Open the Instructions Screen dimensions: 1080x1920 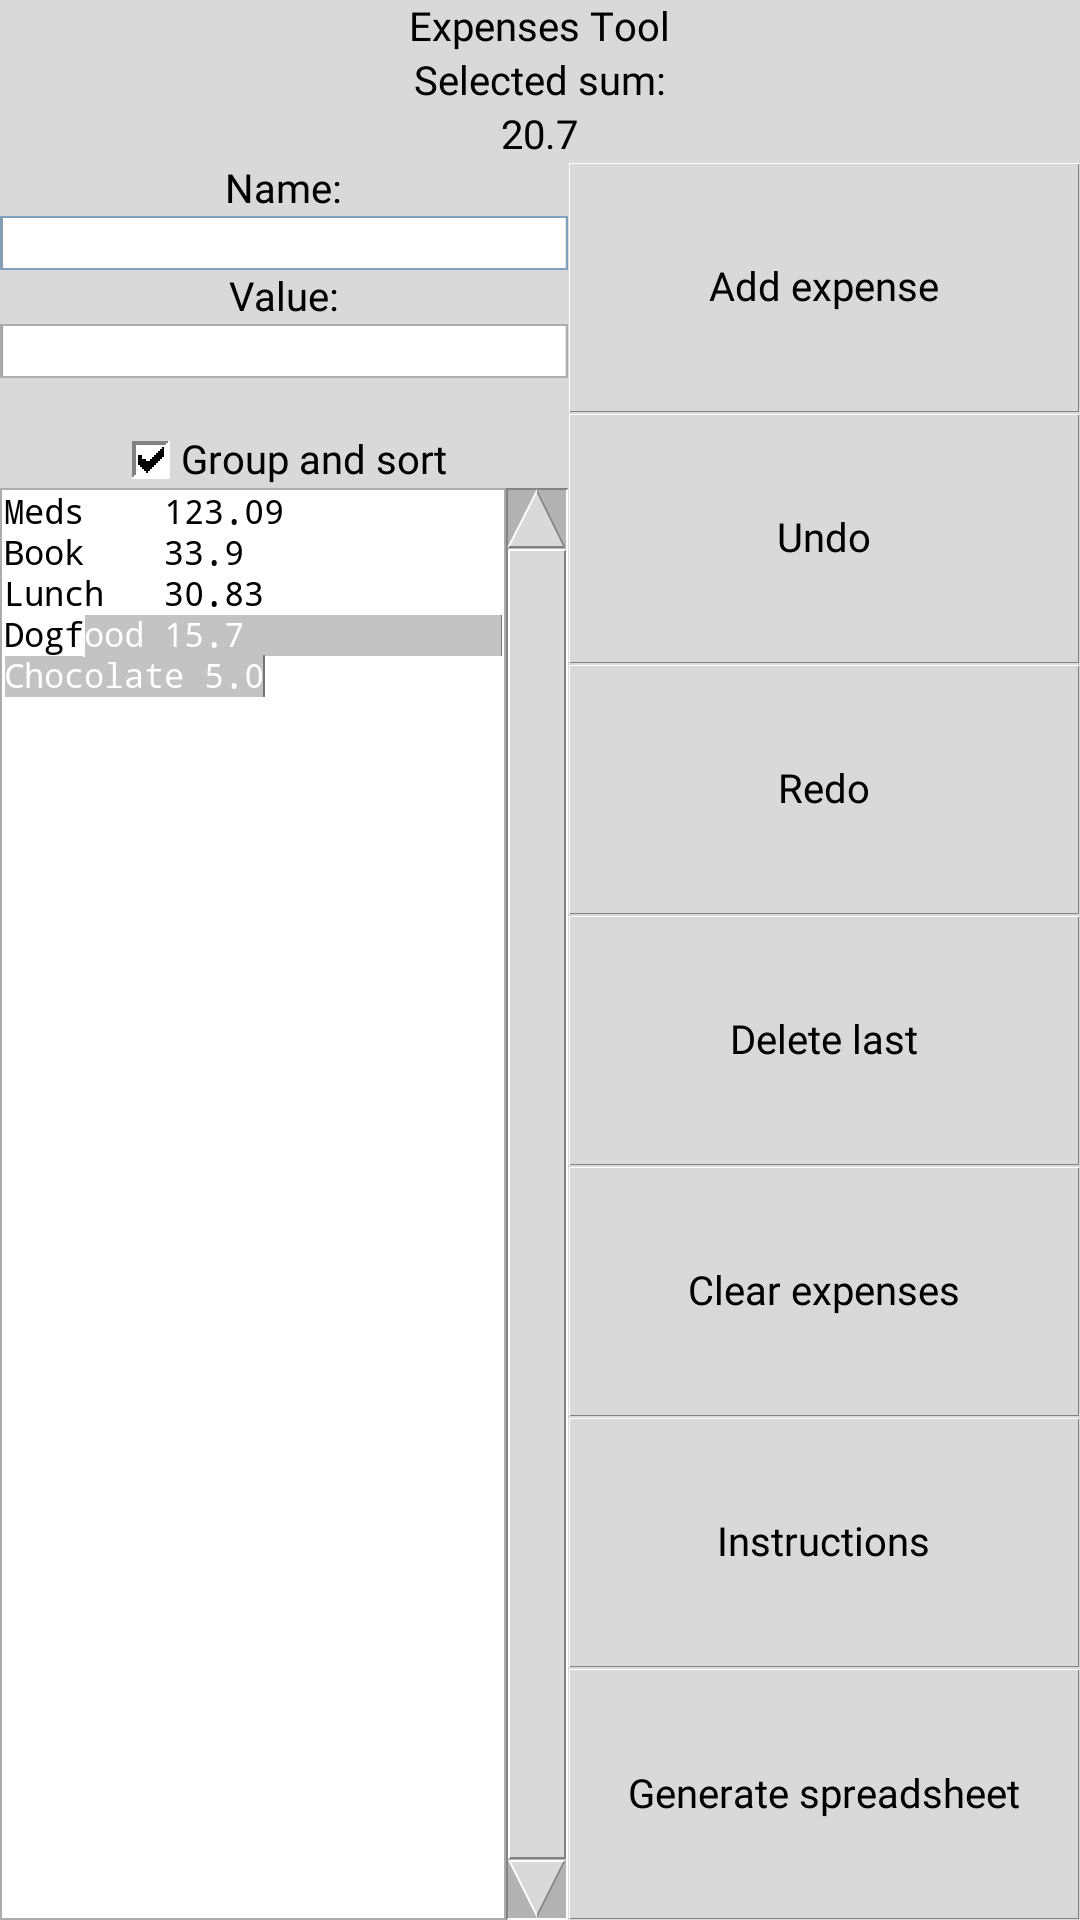pyautogui.click(x=823, y=1543)
